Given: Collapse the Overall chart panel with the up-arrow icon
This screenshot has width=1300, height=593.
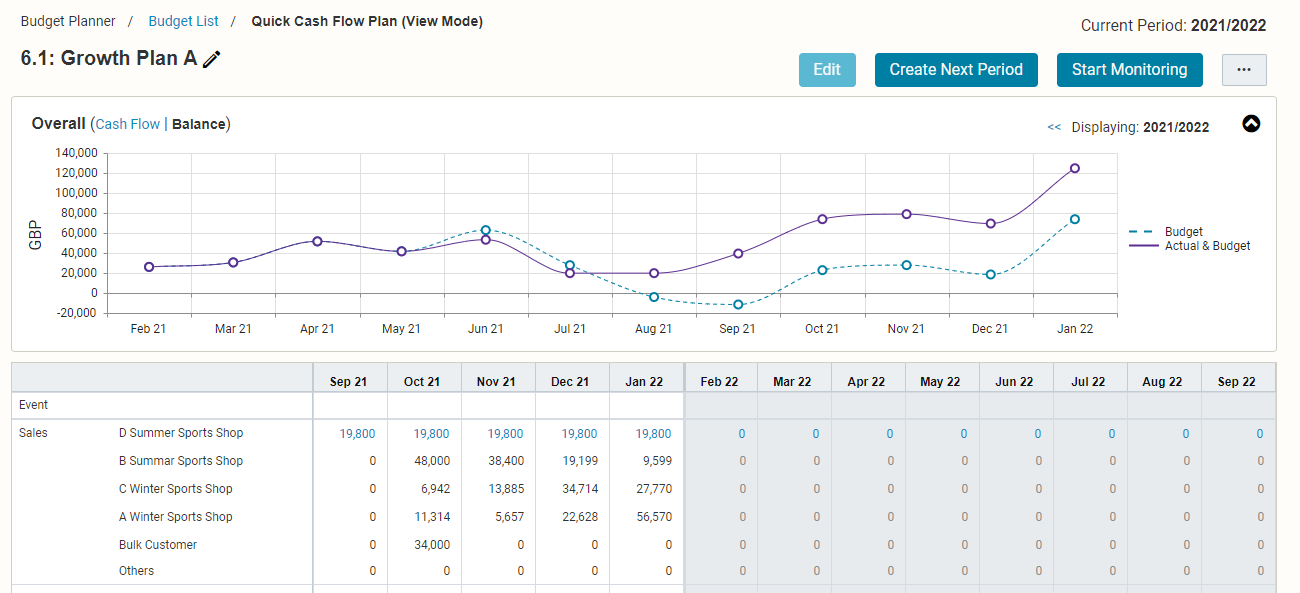Looking at the screenshot, I should [1251, 124].
